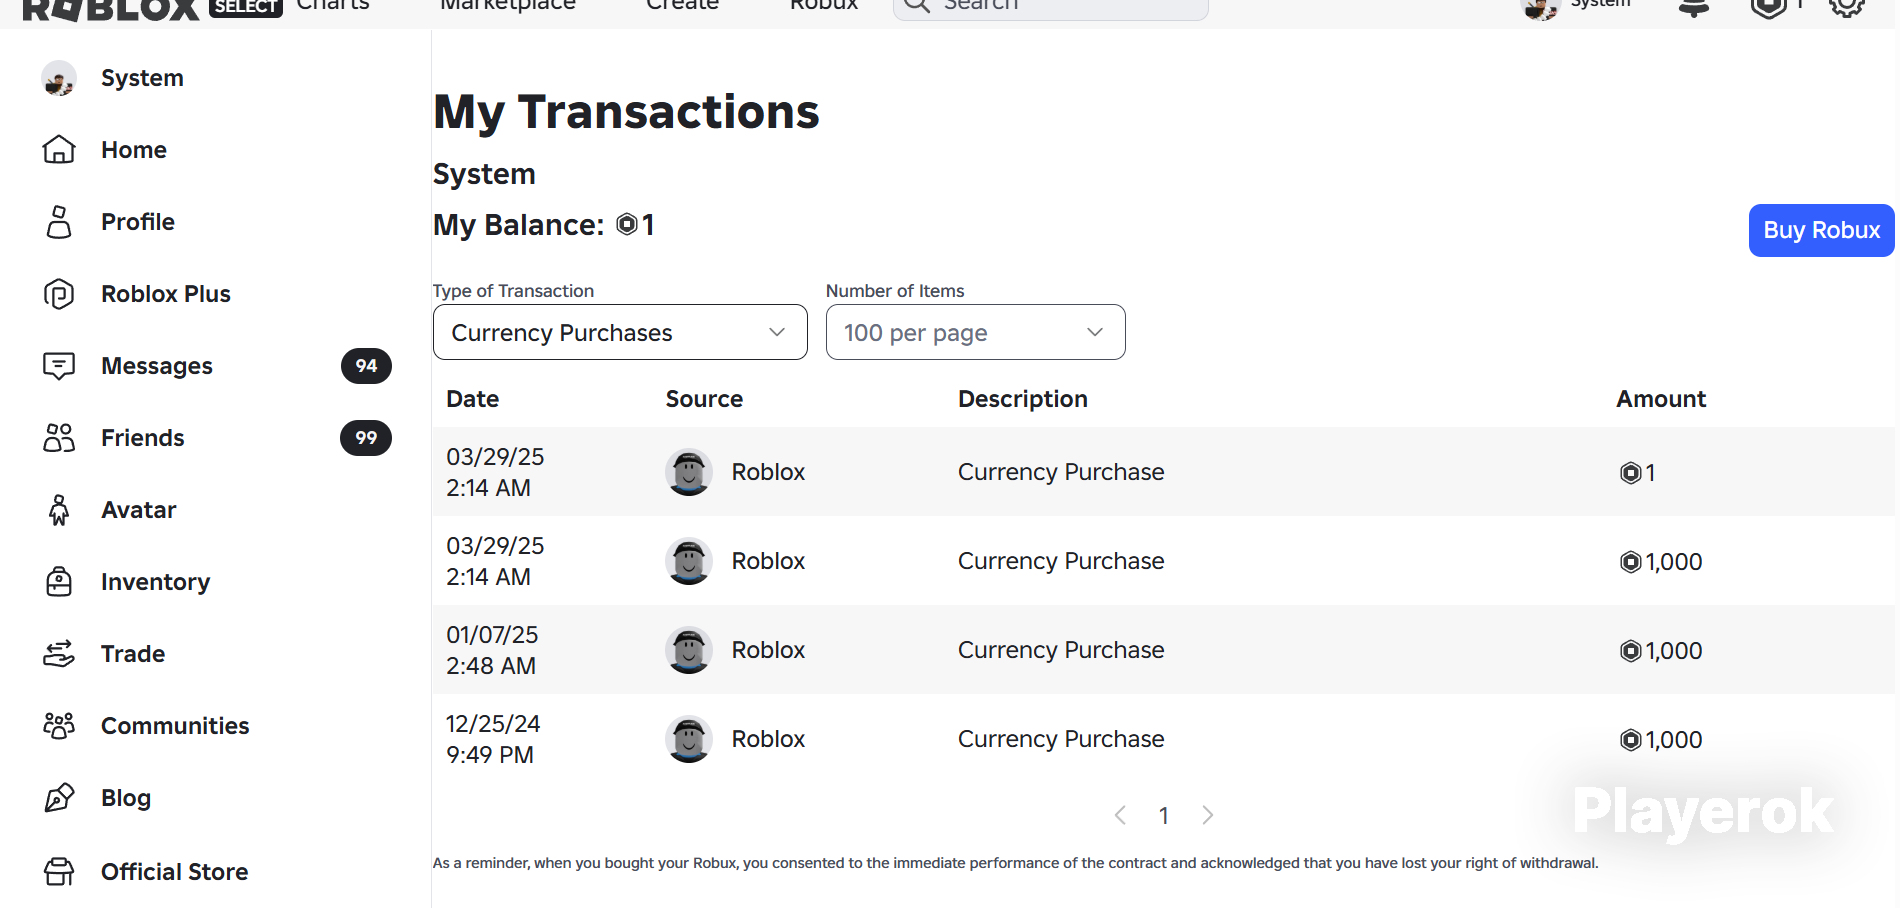This screenshot has height=908, width=1900.
Task: Click the Description column header
Action: pyautogui.click(x=1023, y=399)
